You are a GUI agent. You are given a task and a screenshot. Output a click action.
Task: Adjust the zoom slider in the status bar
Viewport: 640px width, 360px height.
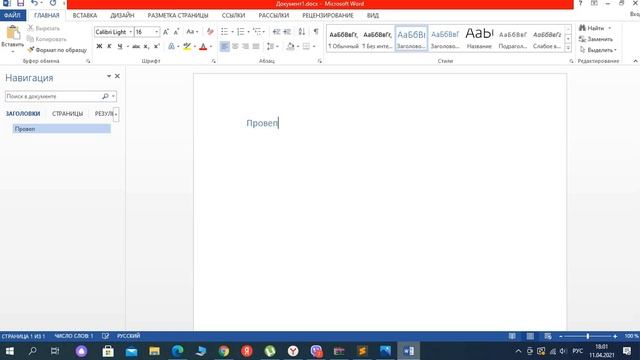click(x=588, y=336)
